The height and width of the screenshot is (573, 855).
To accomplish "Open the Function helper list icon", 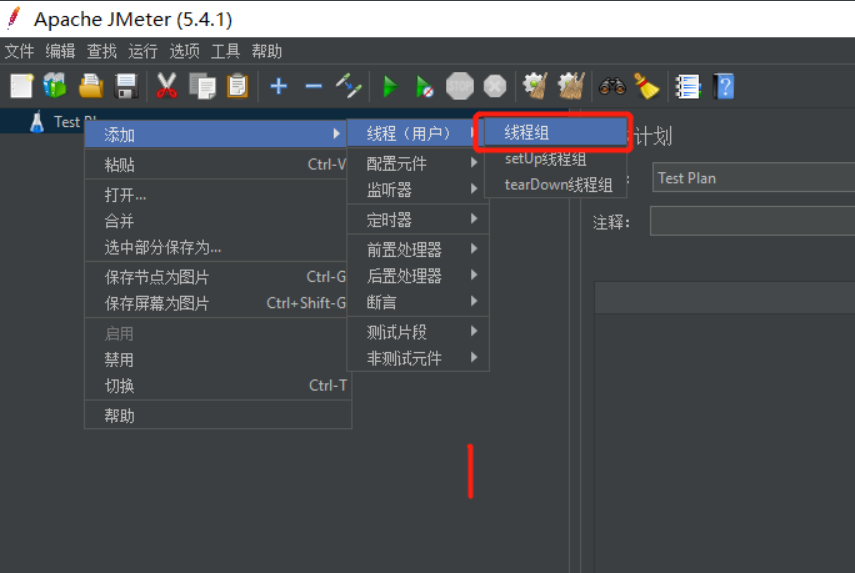I will pos(688,86).
